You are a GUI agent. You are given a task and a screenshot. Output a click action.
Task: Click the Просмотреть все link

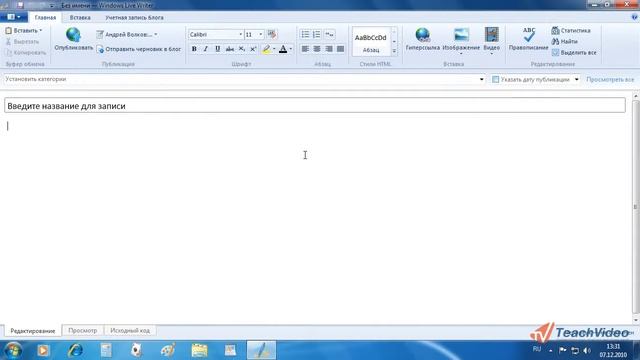tap(610, 80)
